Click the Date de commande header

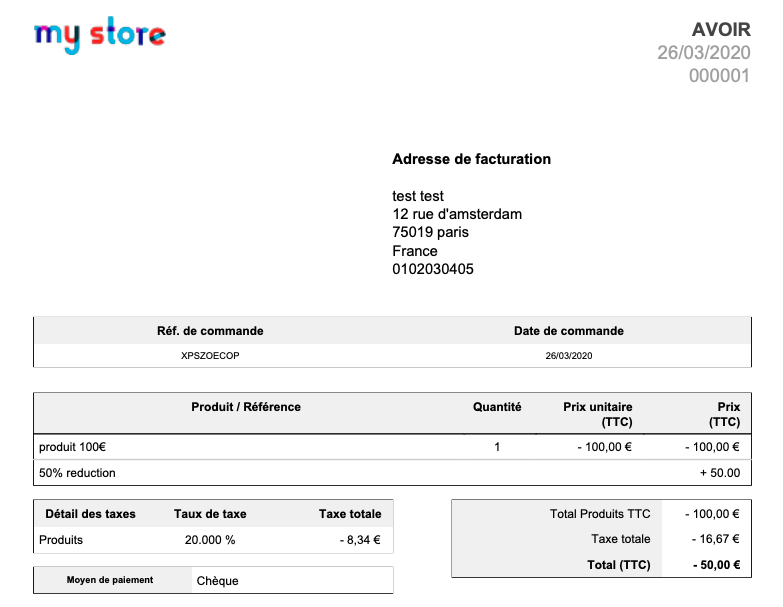pyautogui.click(x=569, y=331)
